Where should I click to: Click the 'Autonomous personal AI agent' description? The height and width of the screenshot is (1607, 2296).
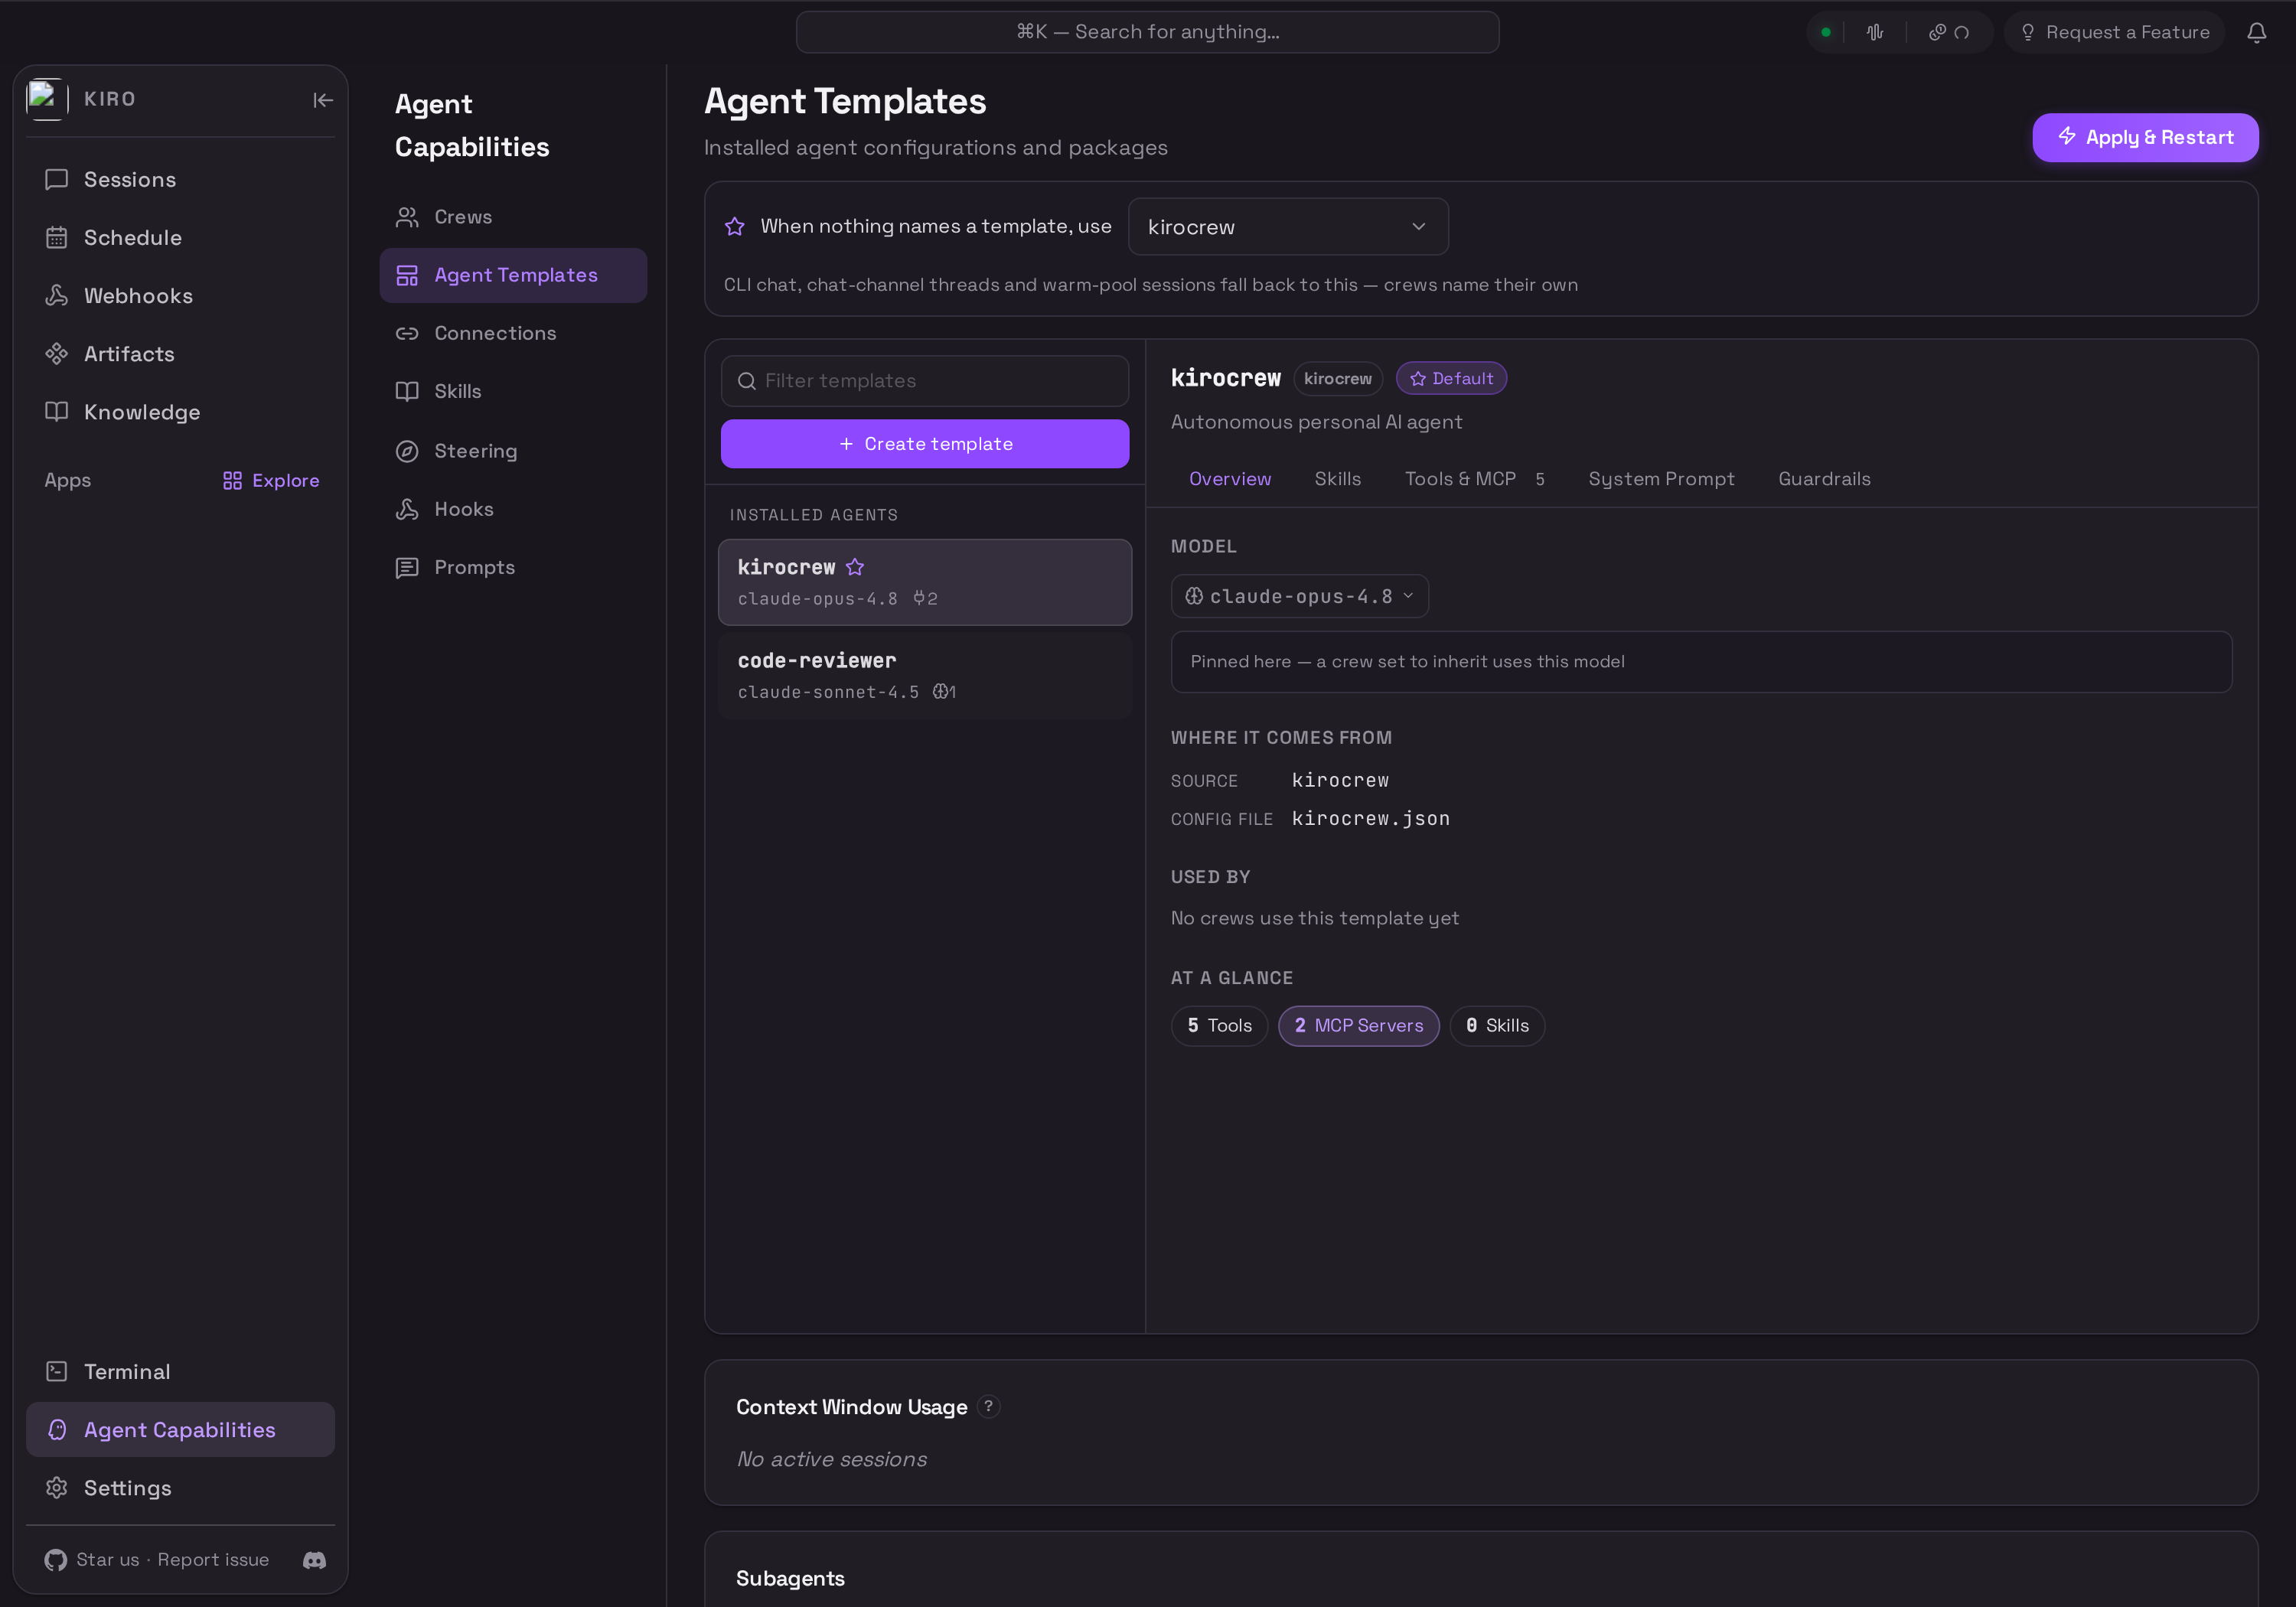tap(1316, 422)
